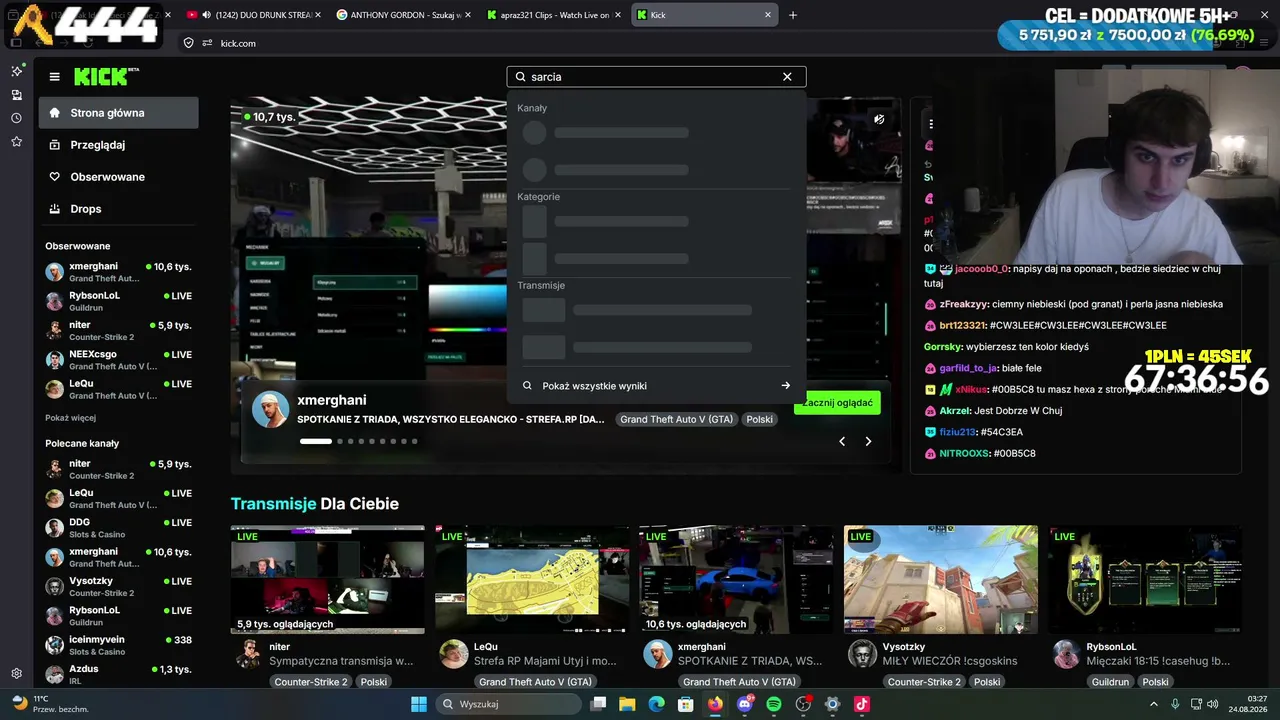
Task: Click the 'Sympatyczna transmisja w...' stream title
Action: [x=341, y=661]
